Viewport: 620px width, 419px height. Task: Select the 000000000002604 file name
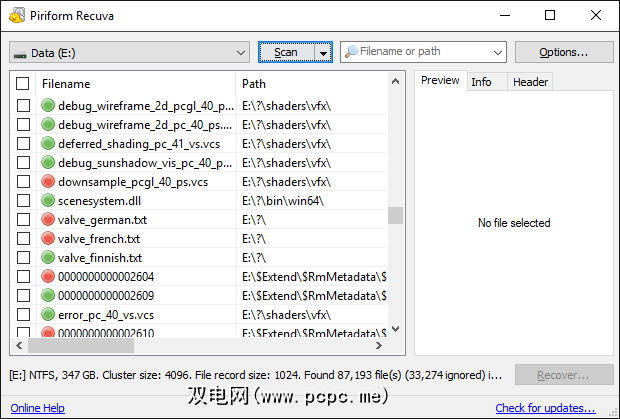106,277
